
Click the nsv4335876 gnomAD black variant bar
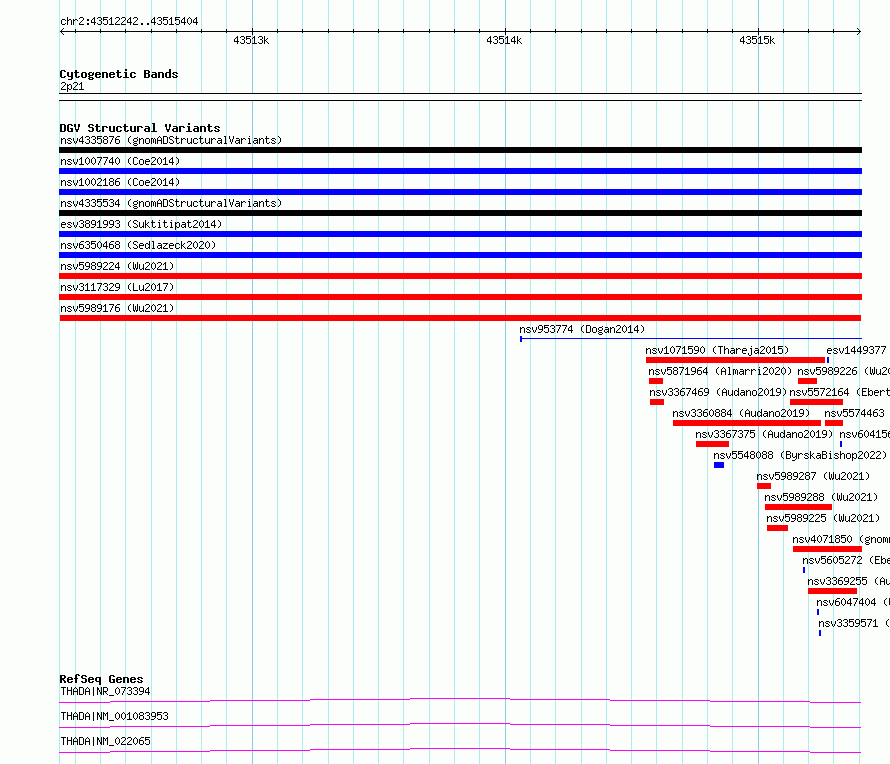coord(460,150)
